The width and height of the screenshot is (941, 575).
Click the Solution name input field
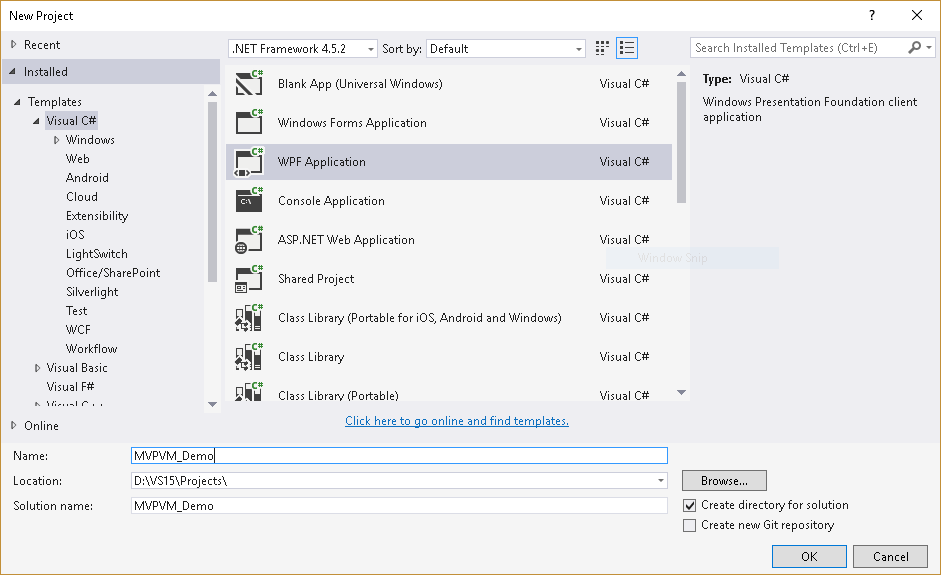[399, 505]
